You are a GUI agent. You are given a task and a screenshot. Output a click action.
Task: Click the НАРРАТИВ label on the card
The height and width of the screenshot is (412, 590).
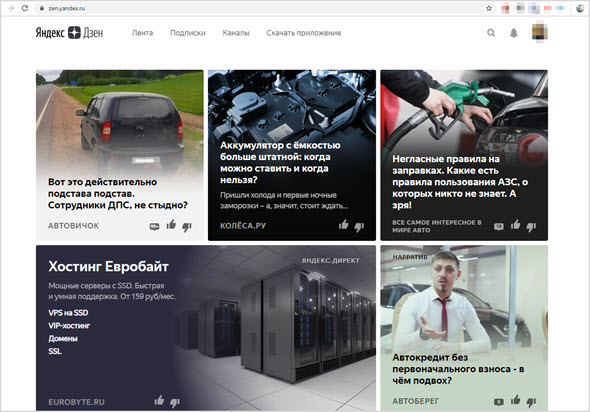click(x=410, y=257)
